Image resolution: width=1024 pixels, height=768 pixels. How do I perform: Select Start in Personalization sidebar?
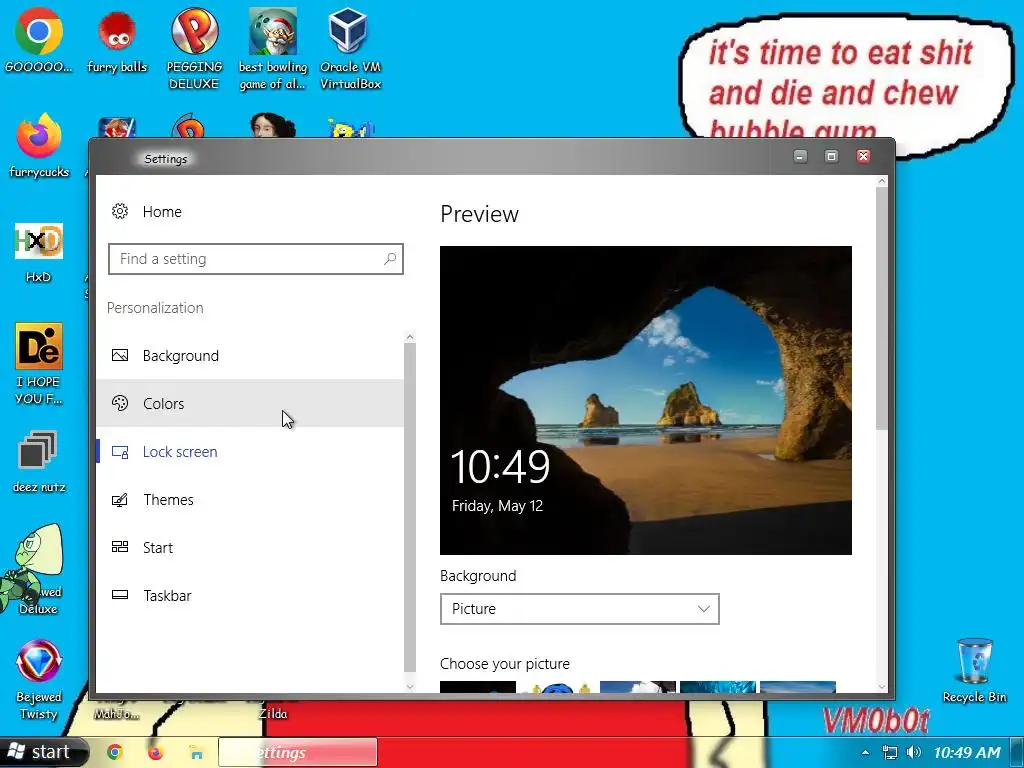click(250, 547)
